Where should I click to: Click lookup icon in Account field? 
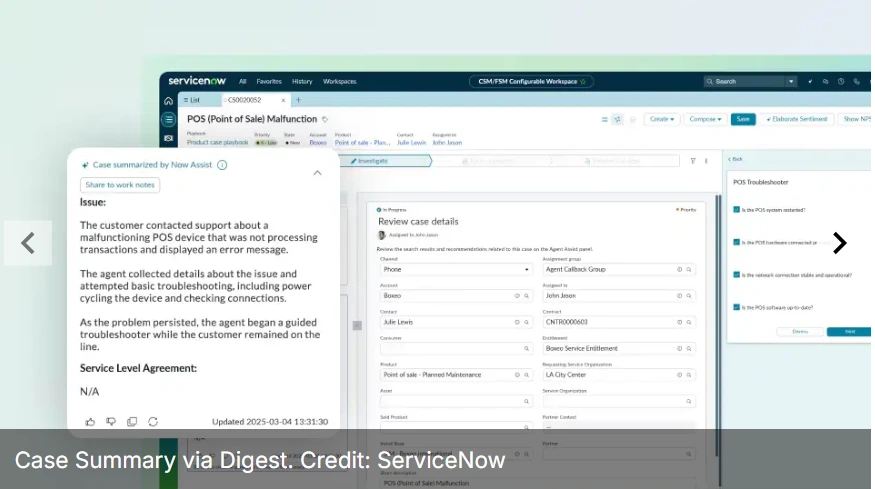[526, 296]
